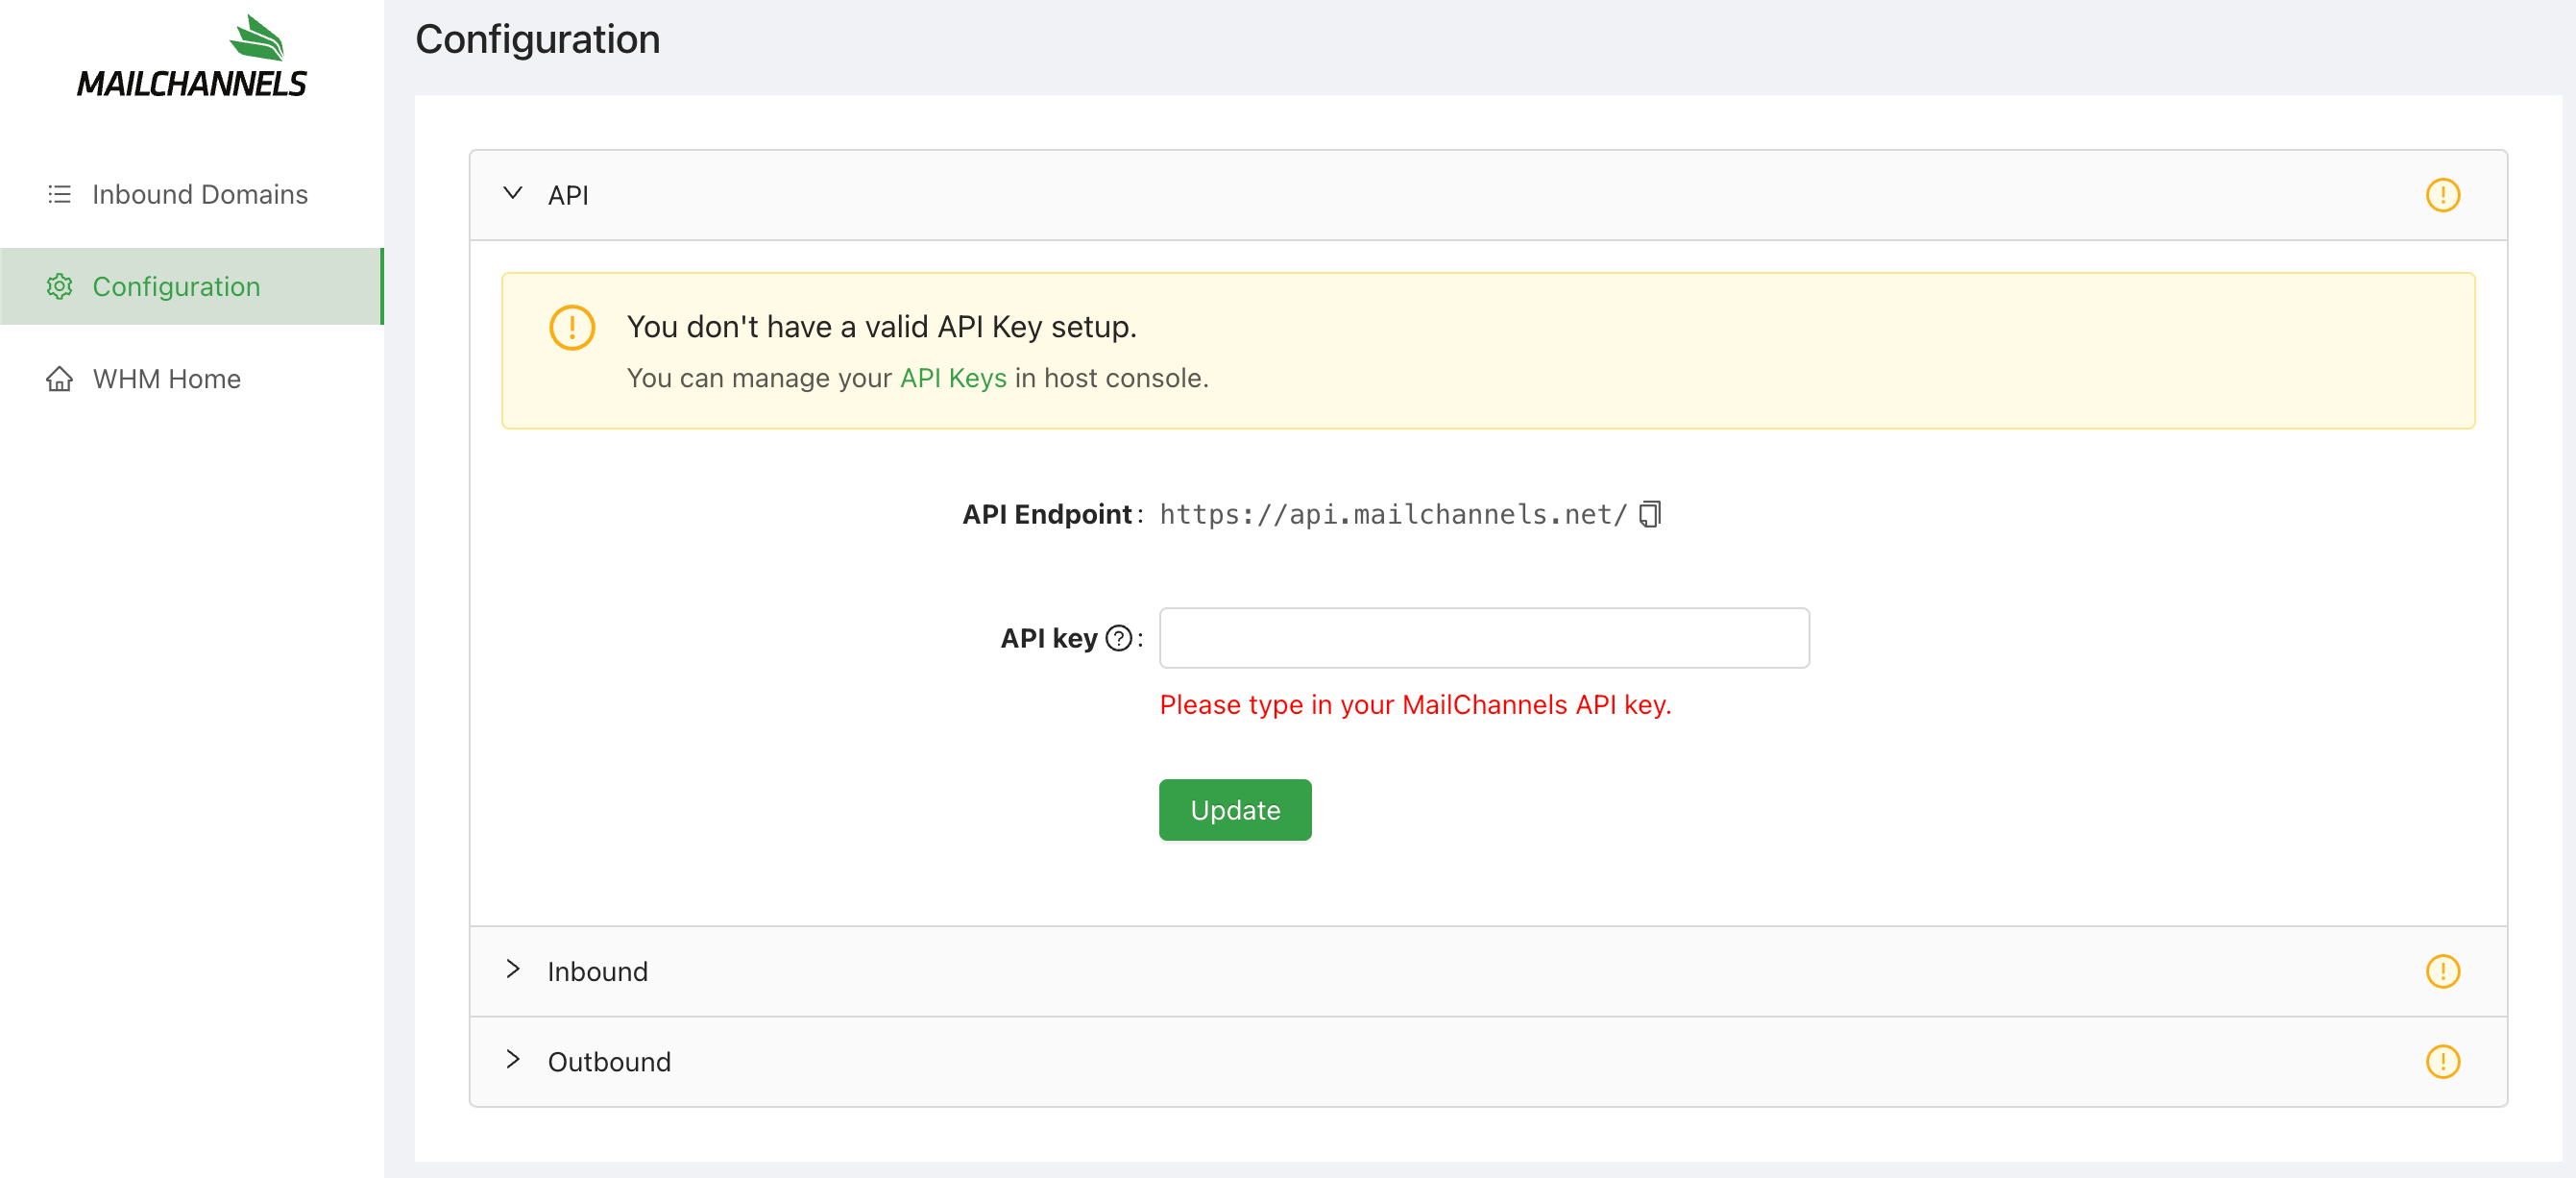
Task: Open Inbound Domains menu item
Action: 192,194
